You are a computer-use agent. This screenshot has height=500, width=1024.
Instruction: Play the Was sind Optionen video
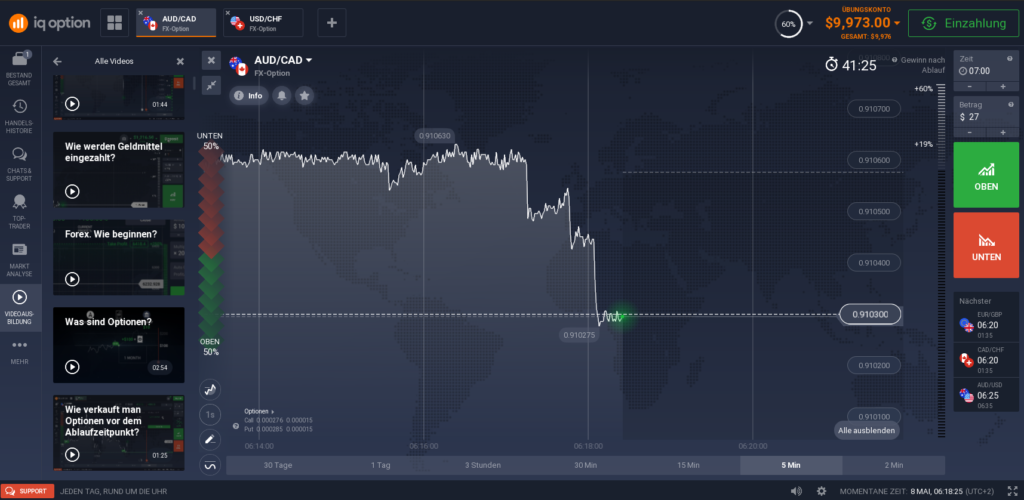tap(72, 367)
